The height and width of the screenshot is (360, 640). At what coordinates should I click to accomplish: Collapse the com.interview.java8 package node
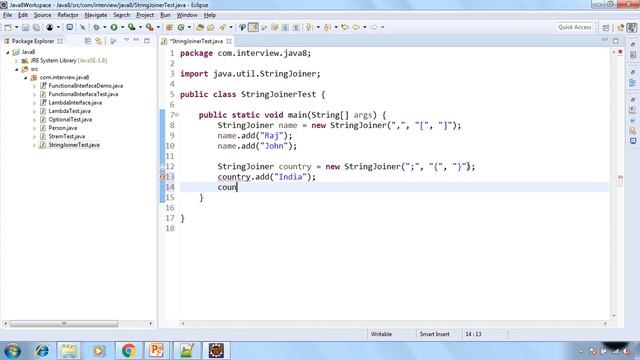(25, 78)
